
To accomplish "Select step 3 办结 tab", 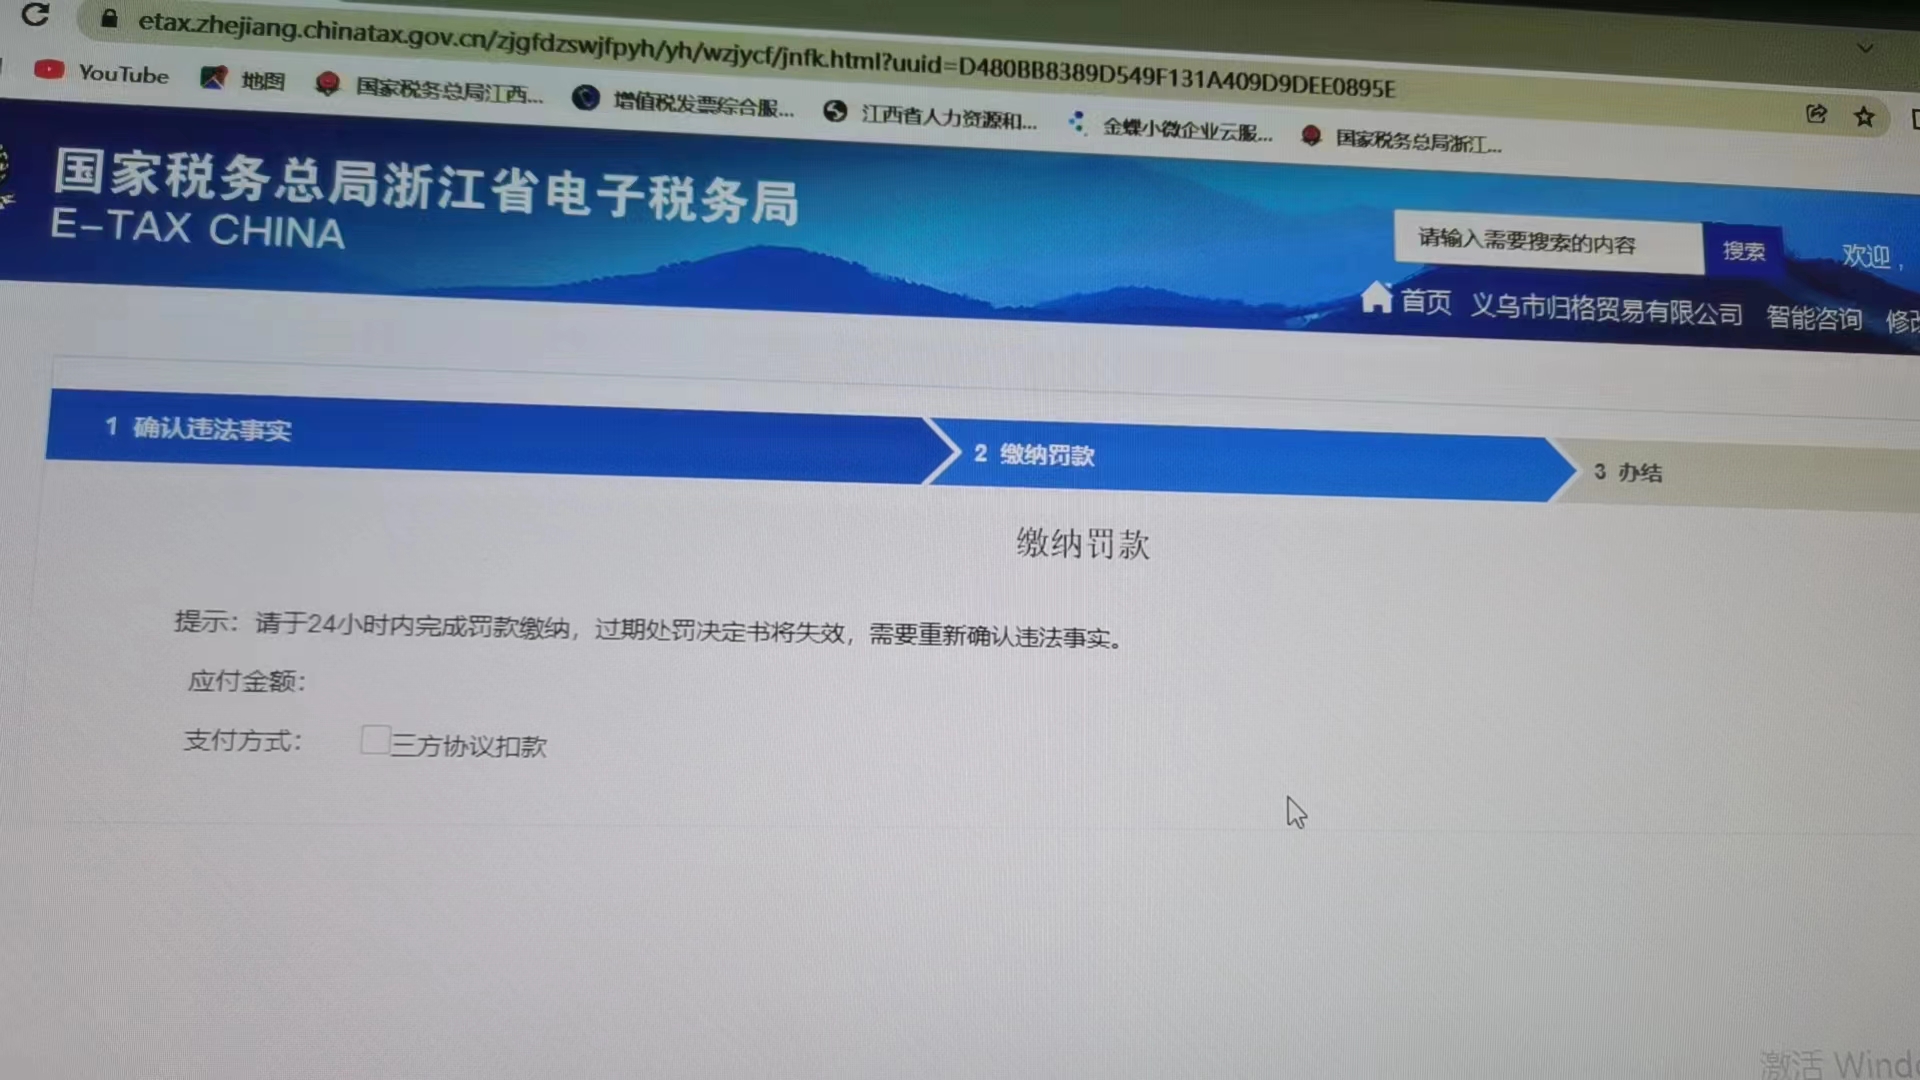I will click(x=1628, y=472).
